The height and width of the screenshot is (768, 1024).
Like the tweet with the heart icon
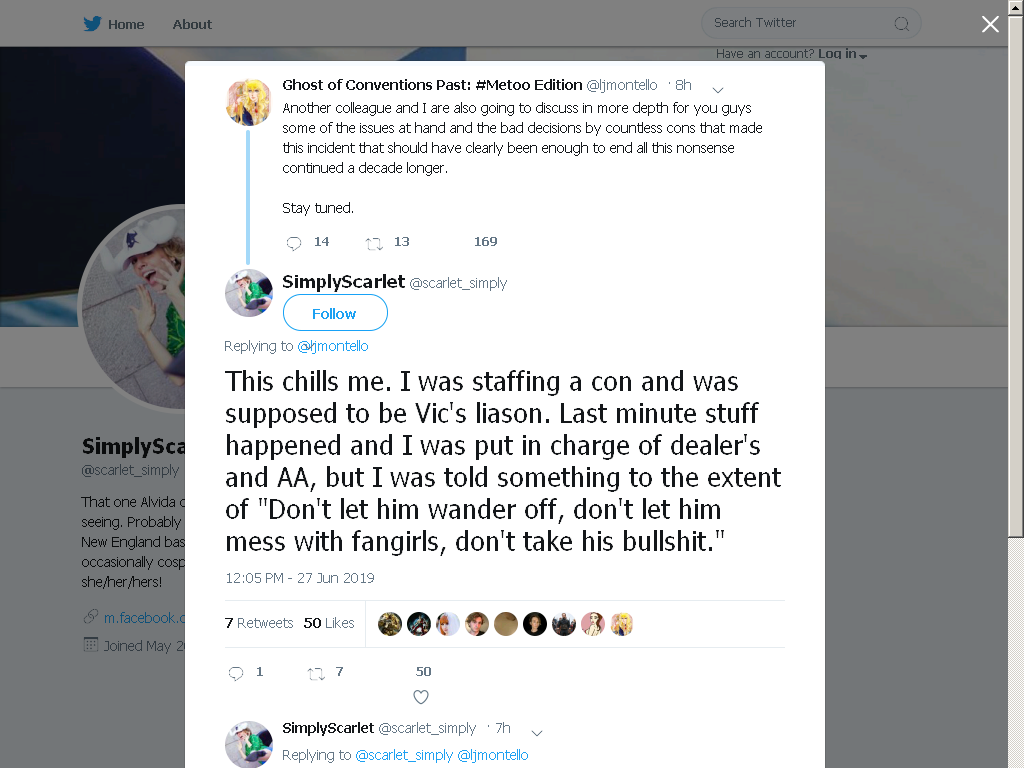(x=421, y=697)
